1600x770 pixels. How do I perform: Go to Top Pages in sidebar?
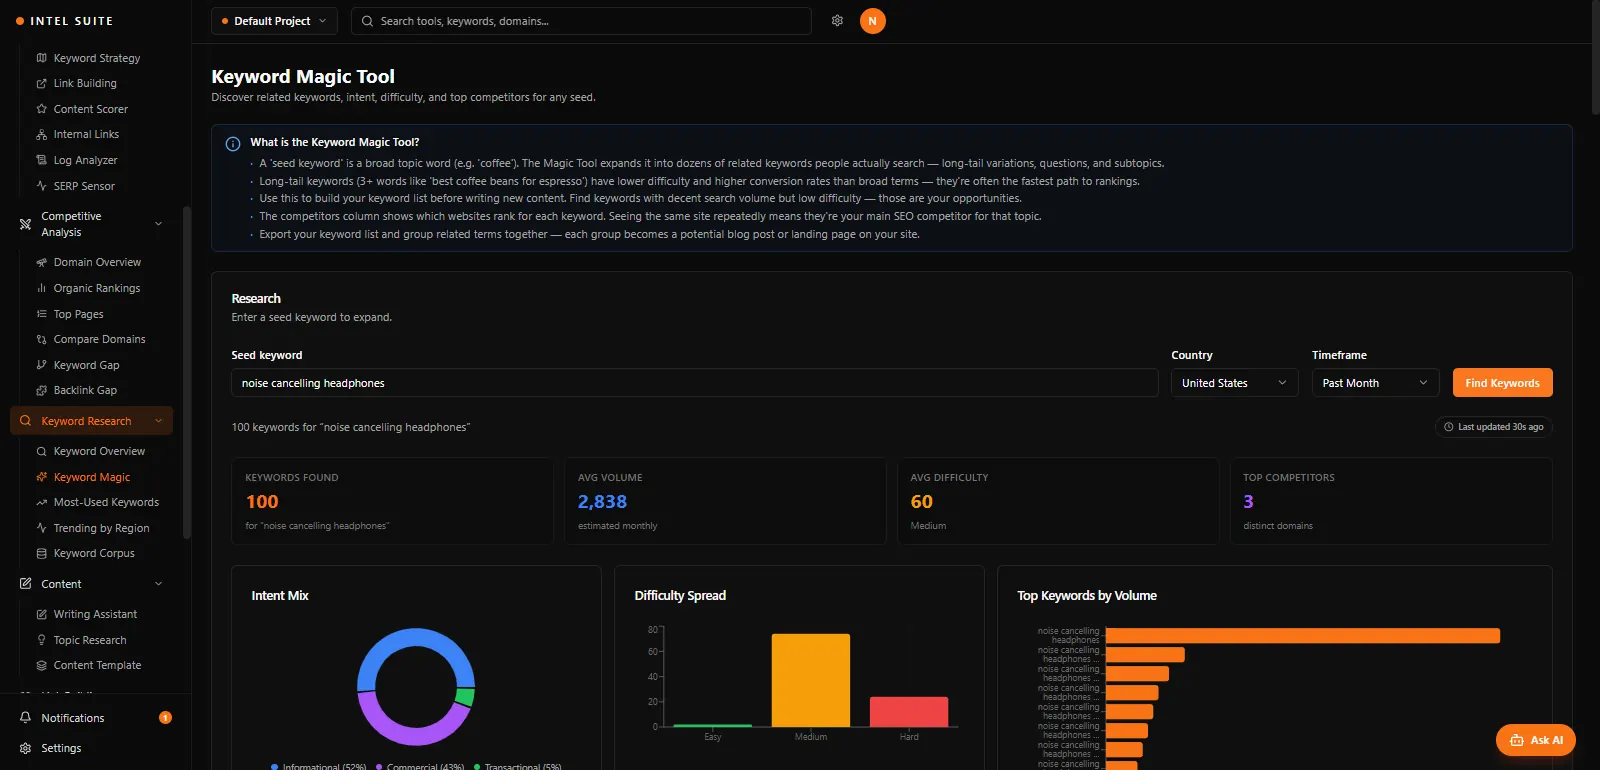(78, 314)
